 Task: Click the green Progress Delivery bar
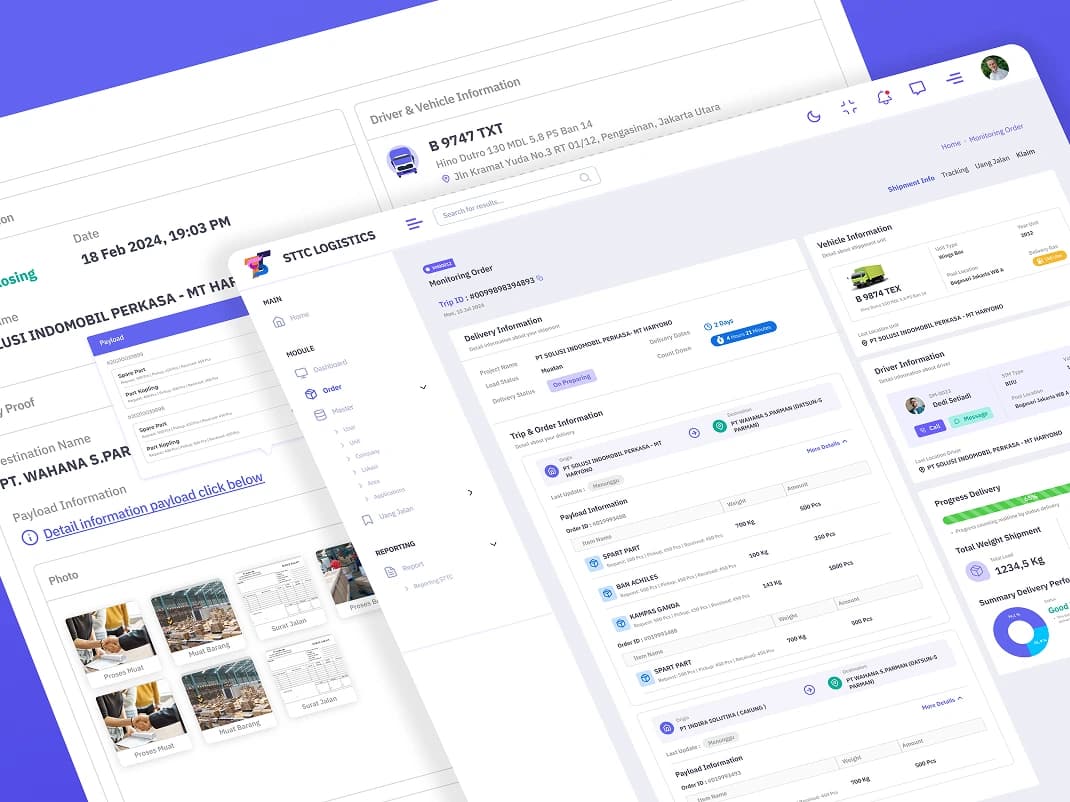click(1007, 503)
